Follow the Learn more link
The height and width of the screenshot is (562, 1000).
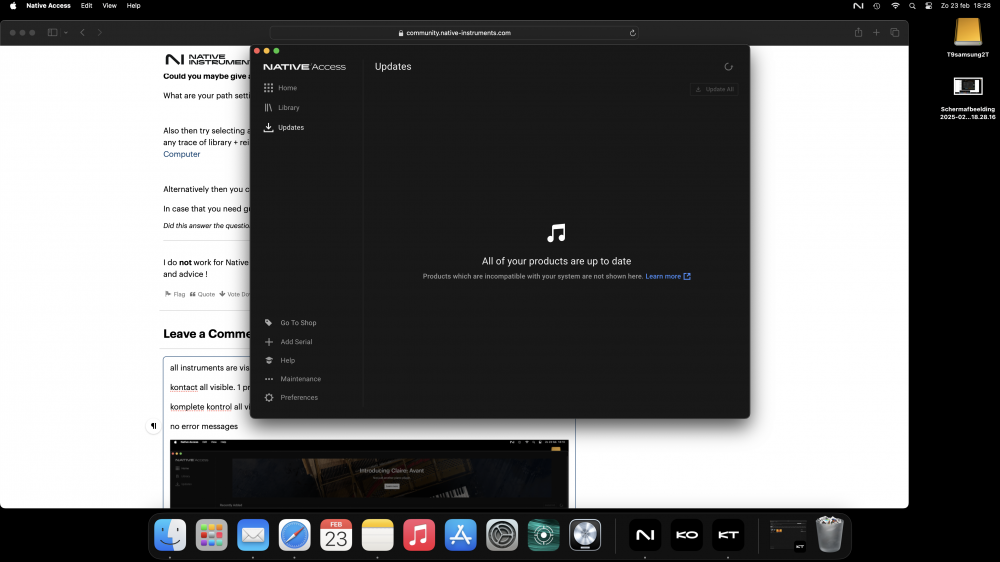pyautogui.click(x=668, y=276)
